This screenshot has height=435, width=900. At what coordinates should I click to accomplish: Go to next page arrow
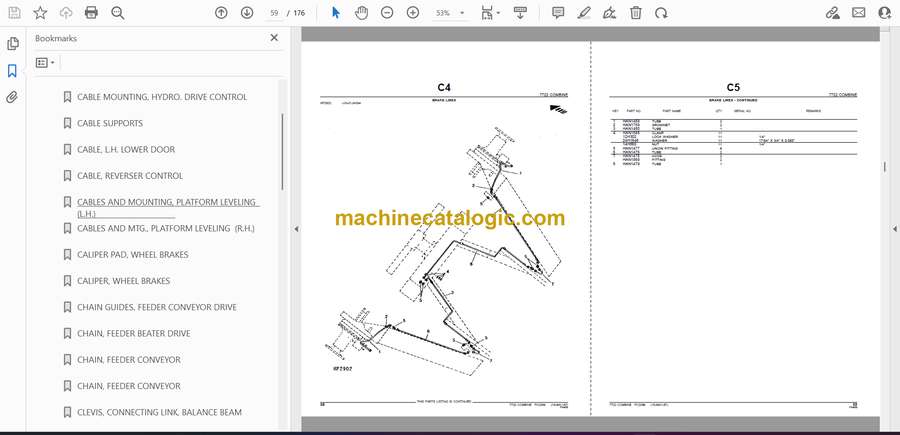click(247, 13)
